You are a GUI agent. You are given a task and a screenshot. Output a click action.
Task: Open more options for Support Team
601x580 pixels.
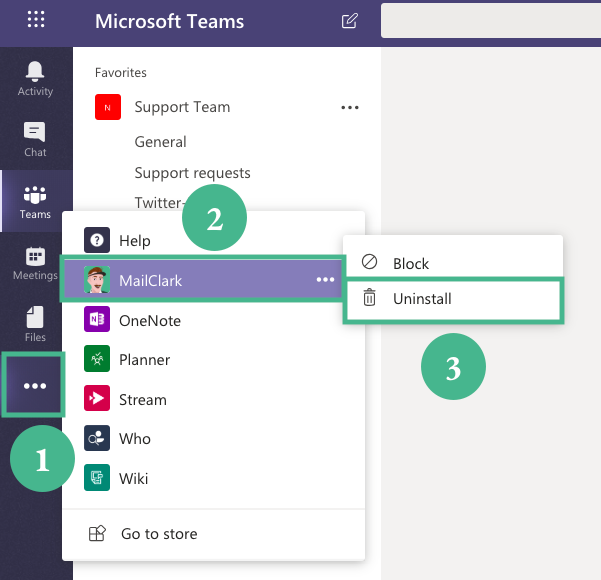[350, 108]
